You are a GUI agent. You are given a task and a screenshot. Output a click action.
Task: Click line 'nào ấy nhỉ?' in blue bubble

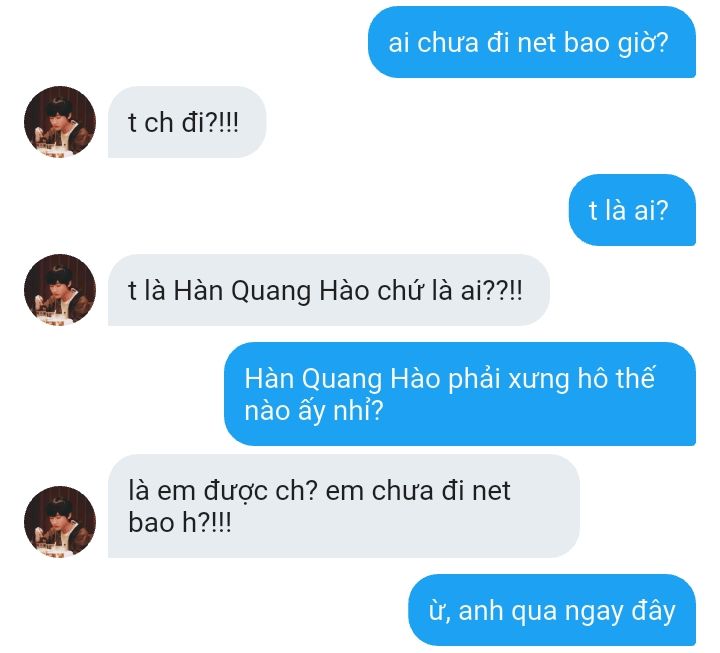[x=314, y=410]
